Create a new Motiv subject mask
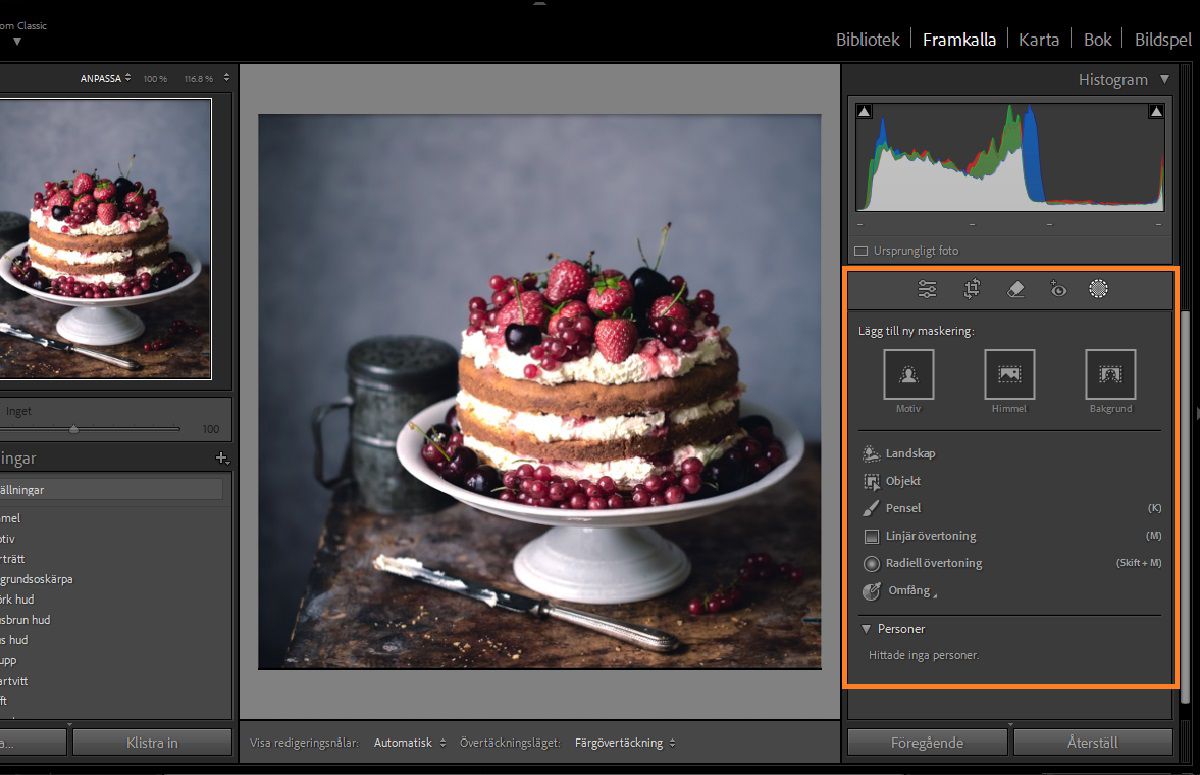Screen dimensions: 1200x775 pos(908,375)
